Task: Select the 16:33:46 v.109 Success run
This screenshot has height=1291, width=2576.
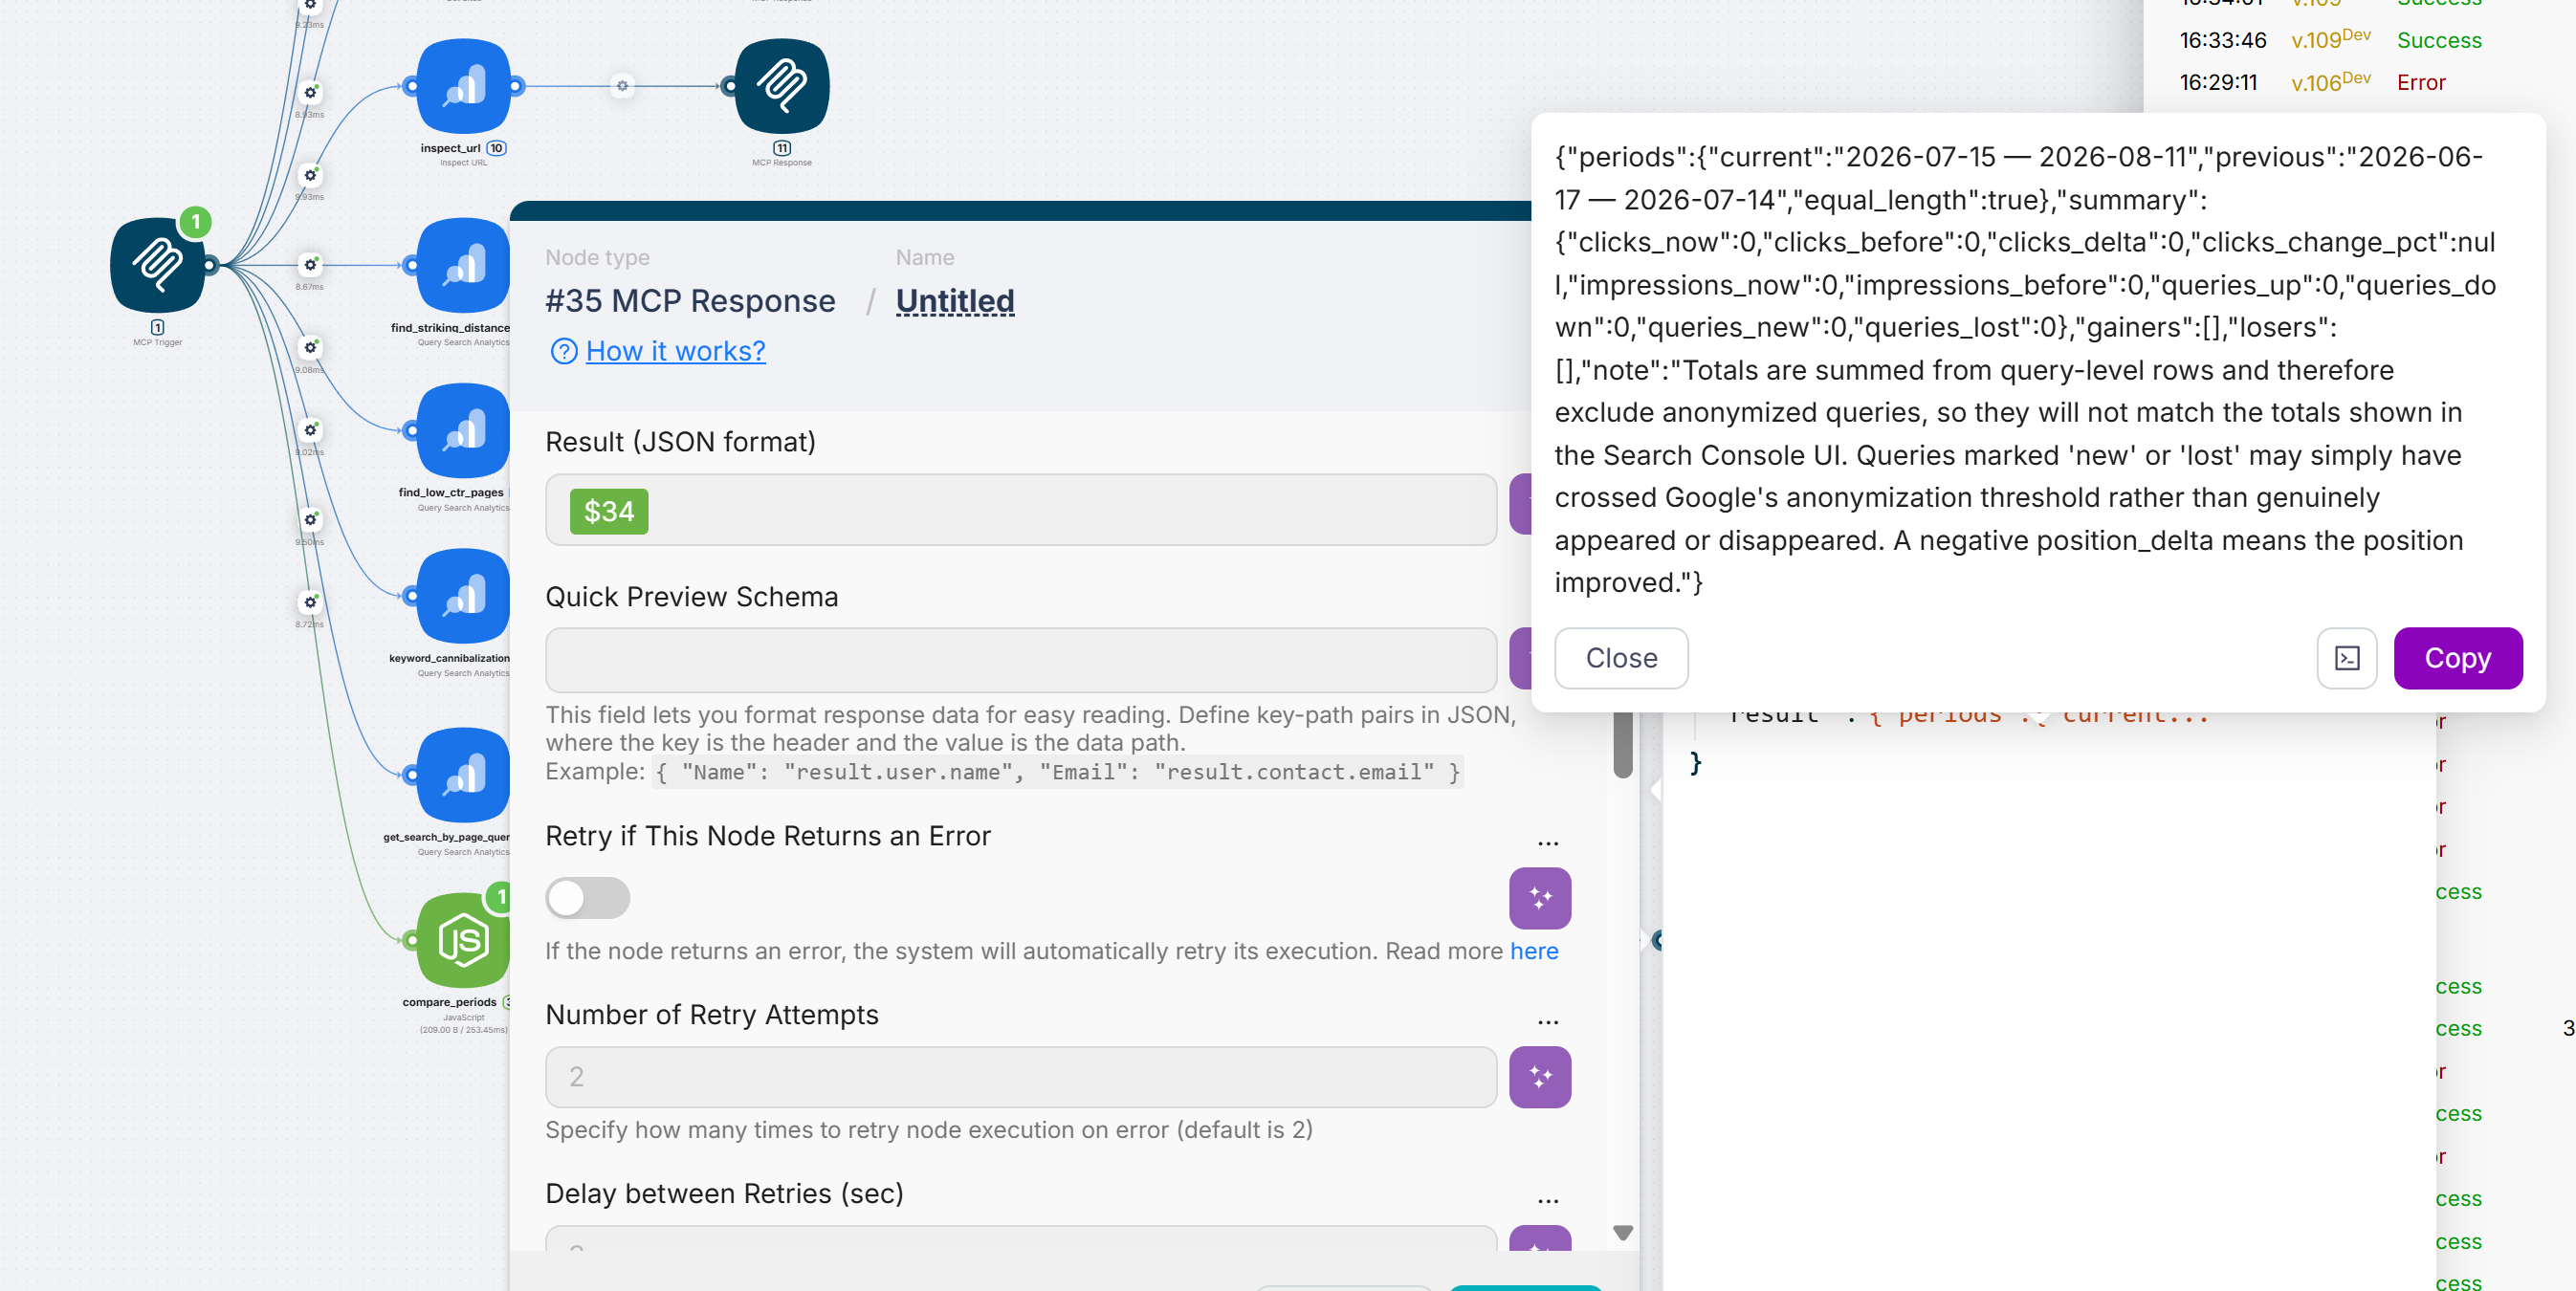Action: point(2330,40)
